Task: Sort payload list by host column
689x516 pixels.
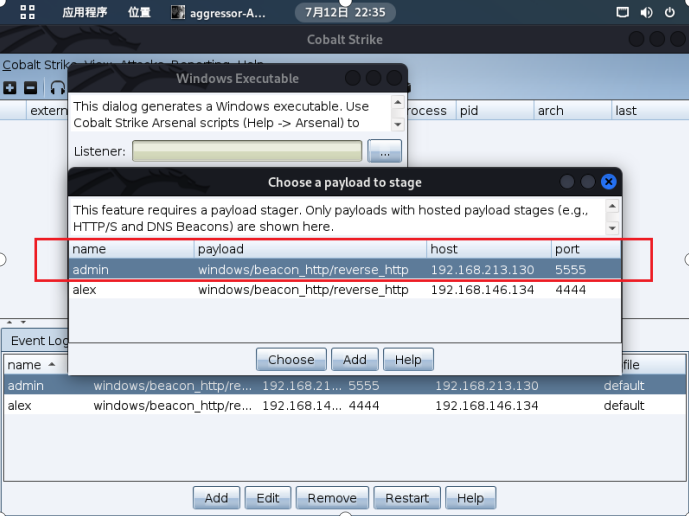Action: pyautogui.click(x=489, y=249)
